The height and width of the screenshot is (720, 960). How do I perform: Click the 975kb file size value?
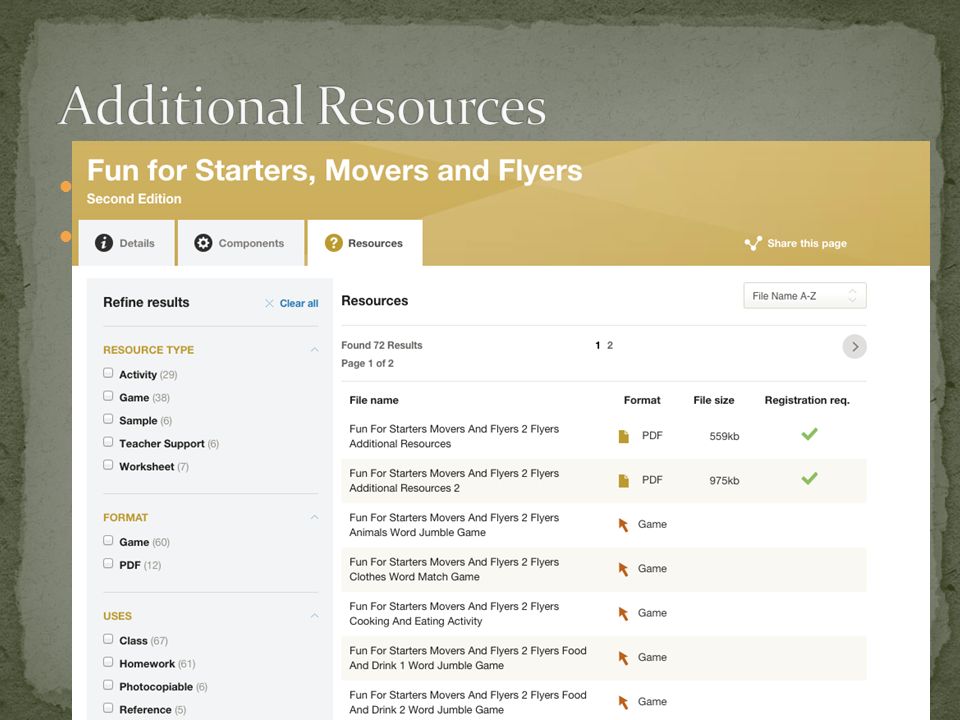pos(724,481)
